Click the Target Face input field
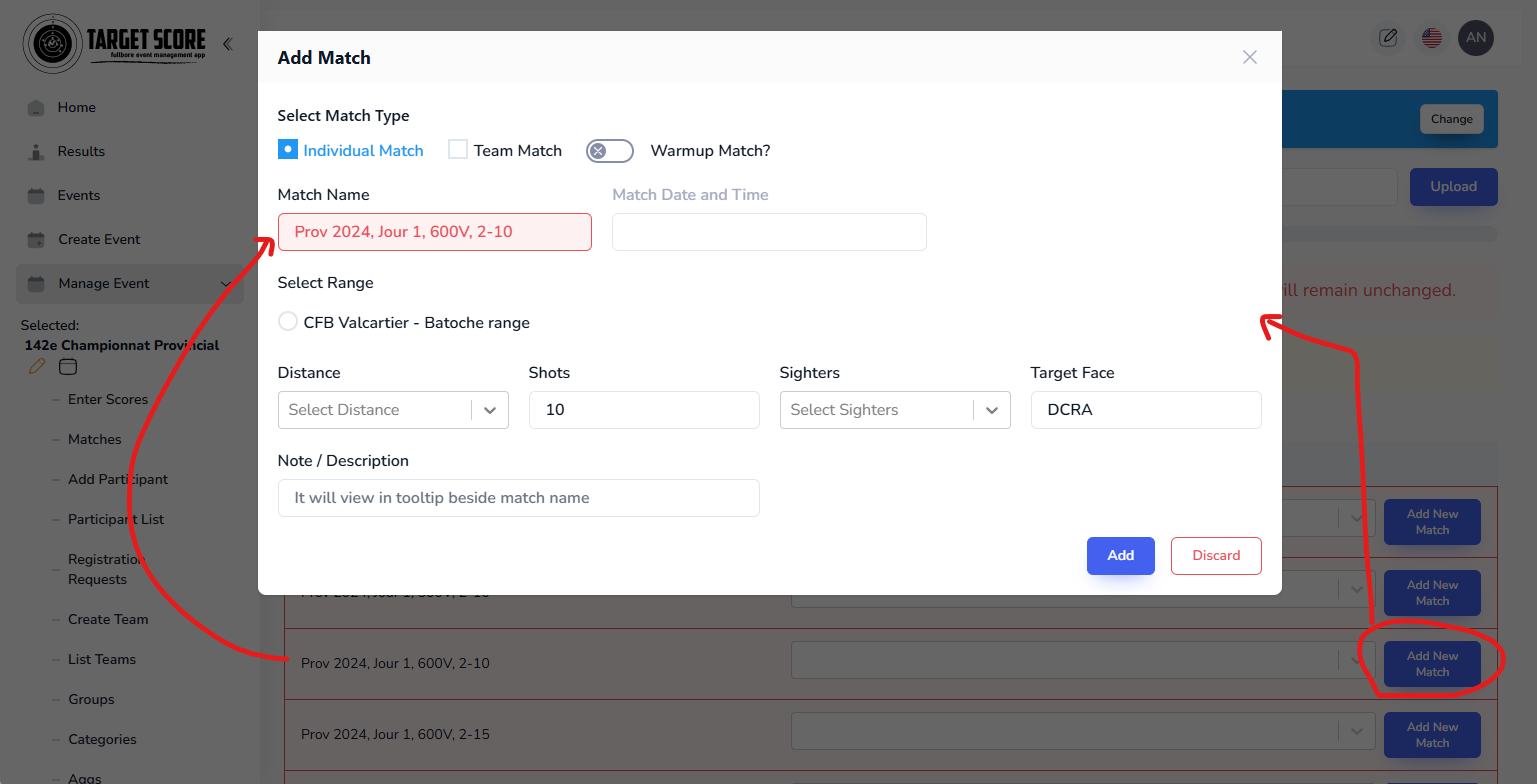 1146,410
